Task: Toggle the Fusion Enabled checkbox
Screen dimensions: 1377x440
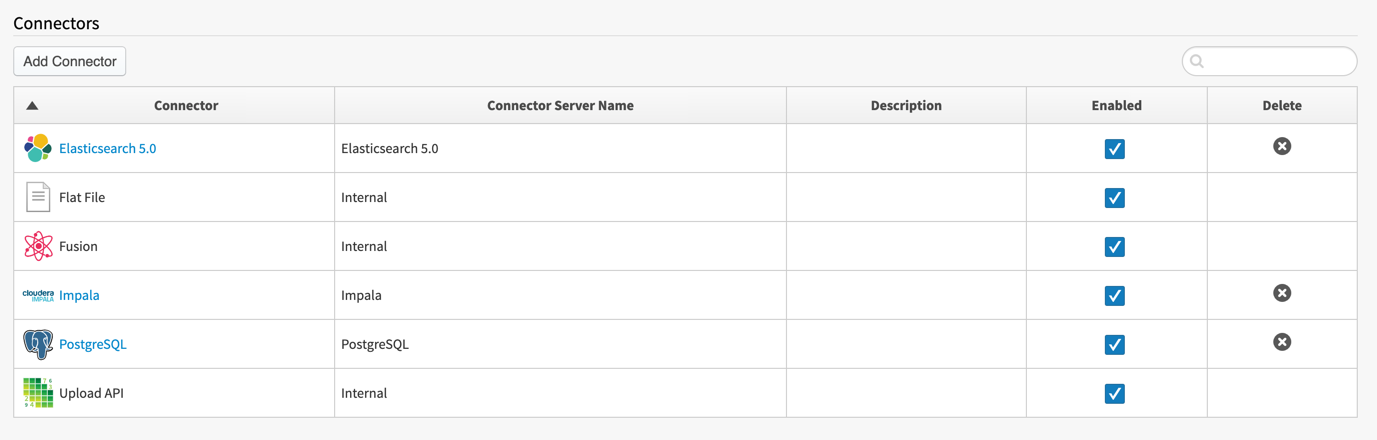Action: [x=1115, y=247]
